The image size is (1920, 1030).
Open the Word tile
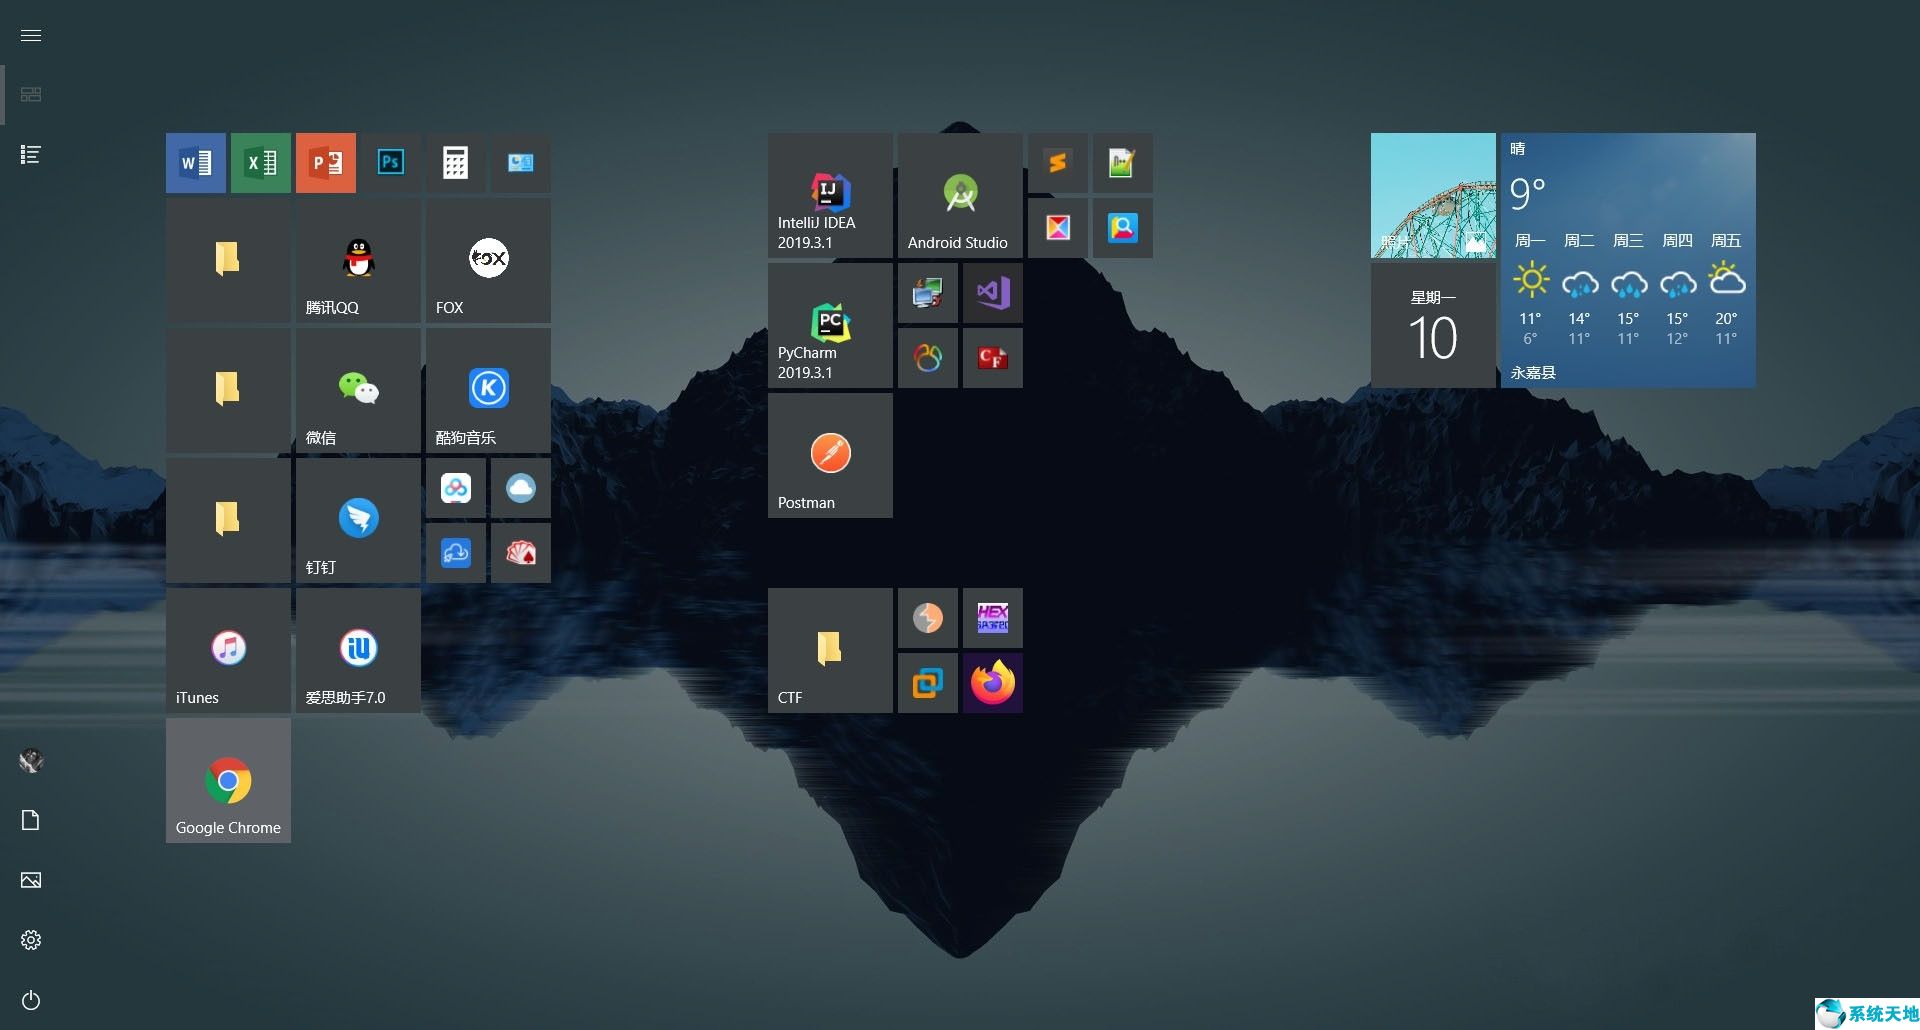(x=196, y=162)
